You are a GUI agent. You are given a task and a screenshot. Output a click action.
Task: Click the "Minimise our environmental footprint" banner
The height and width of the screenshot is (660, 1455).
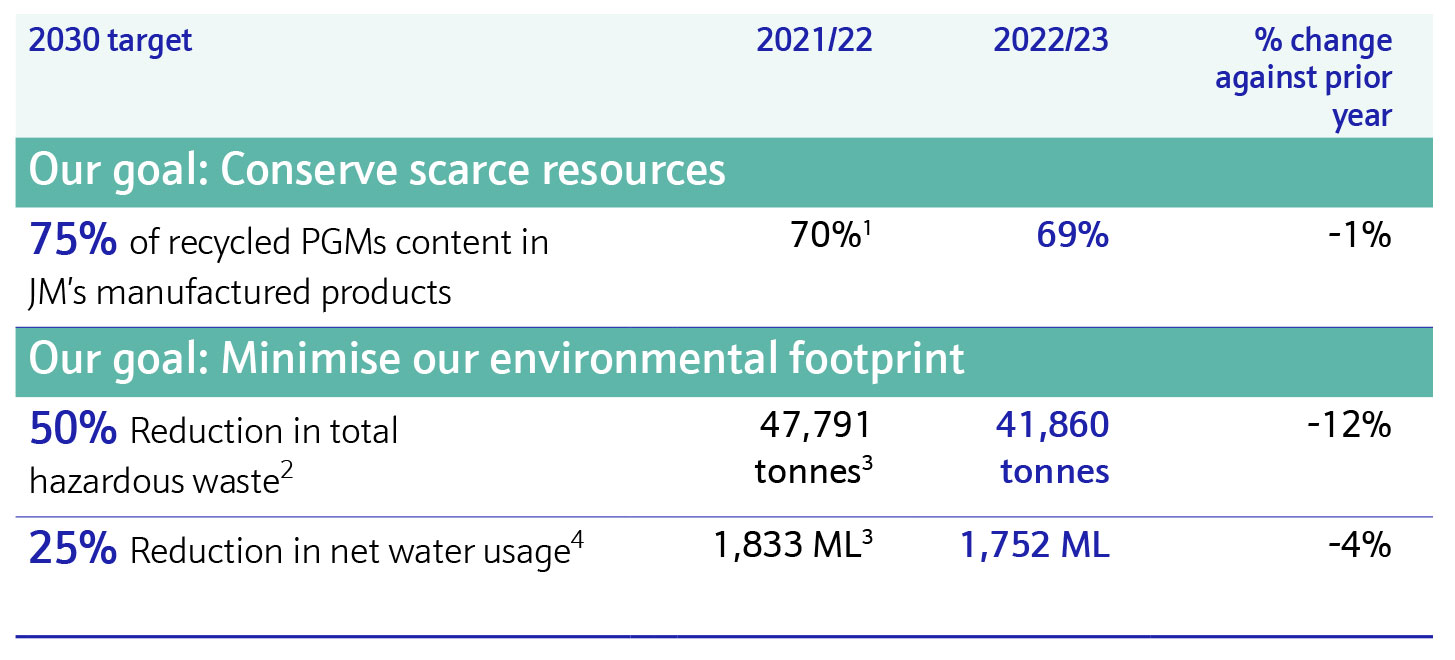(497, 359)
